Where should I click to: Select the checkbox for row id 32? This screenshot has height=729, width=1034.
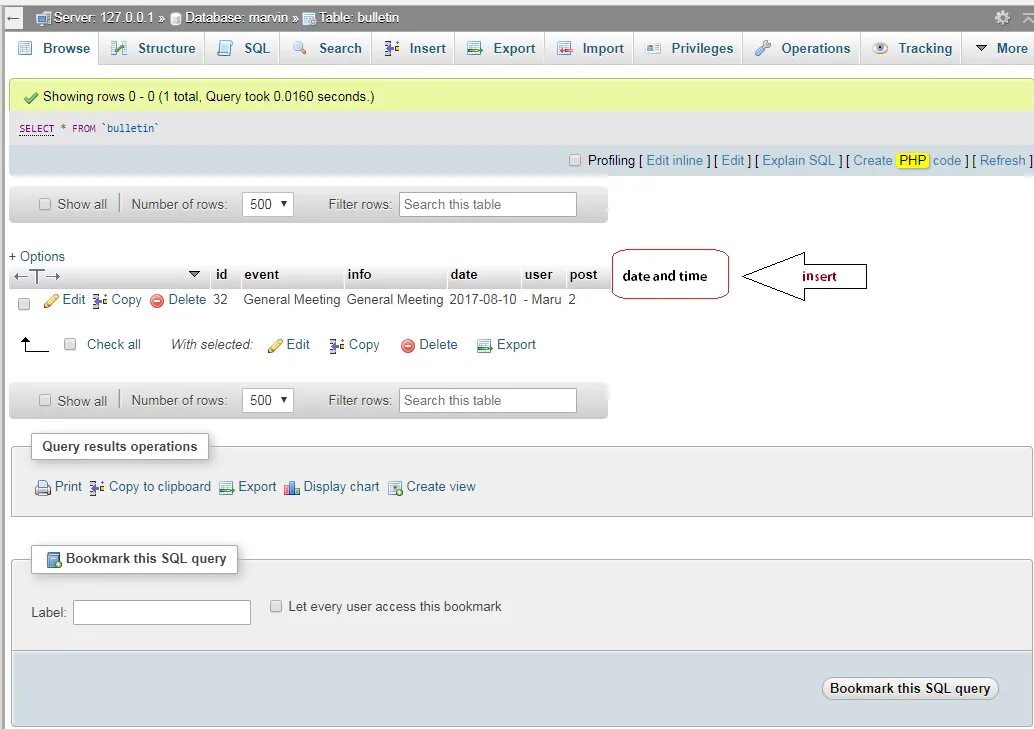24,304
